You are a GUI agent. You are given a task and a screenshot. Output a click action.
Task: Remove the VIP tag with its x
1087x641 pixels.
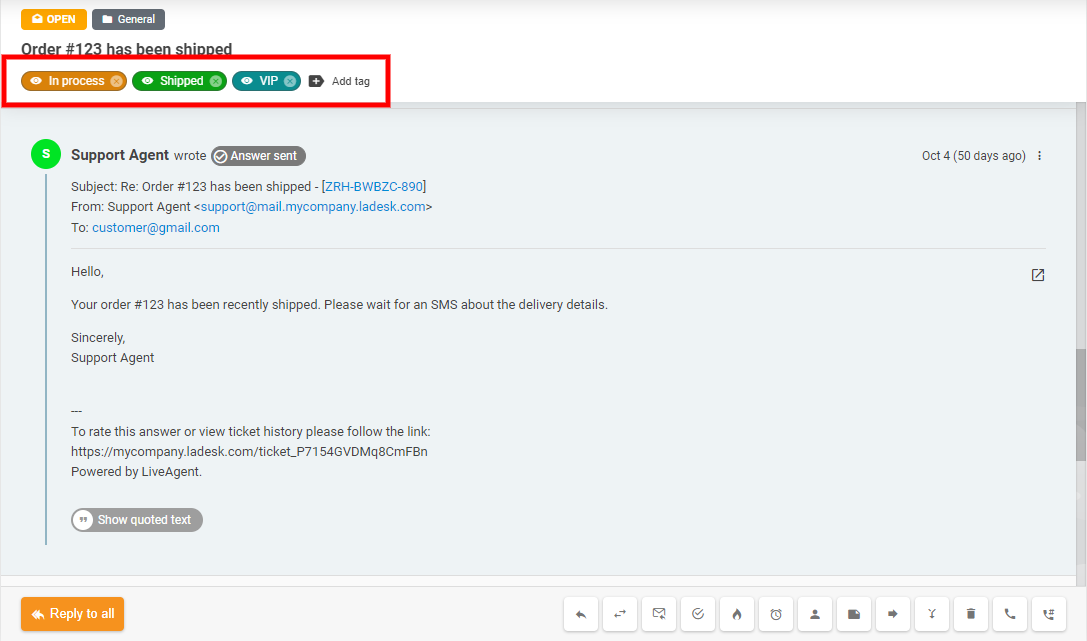click(x=290, y=81)
